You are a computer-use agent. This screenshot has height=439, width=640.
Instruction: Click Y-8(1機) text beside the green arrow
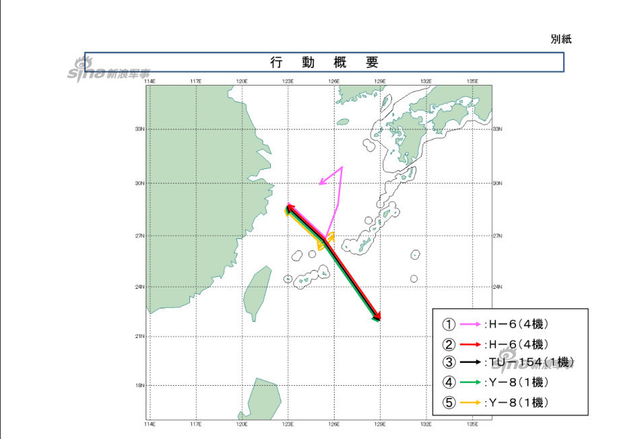518,382
